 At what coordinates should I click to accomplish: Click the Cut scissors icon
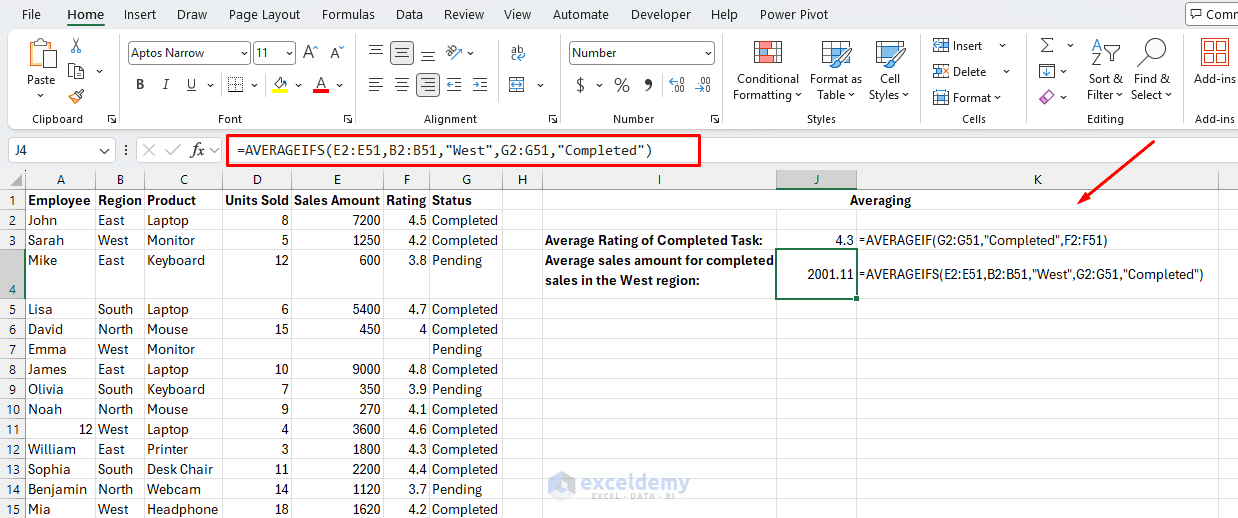pyautogui.click(x=75, y=46)
